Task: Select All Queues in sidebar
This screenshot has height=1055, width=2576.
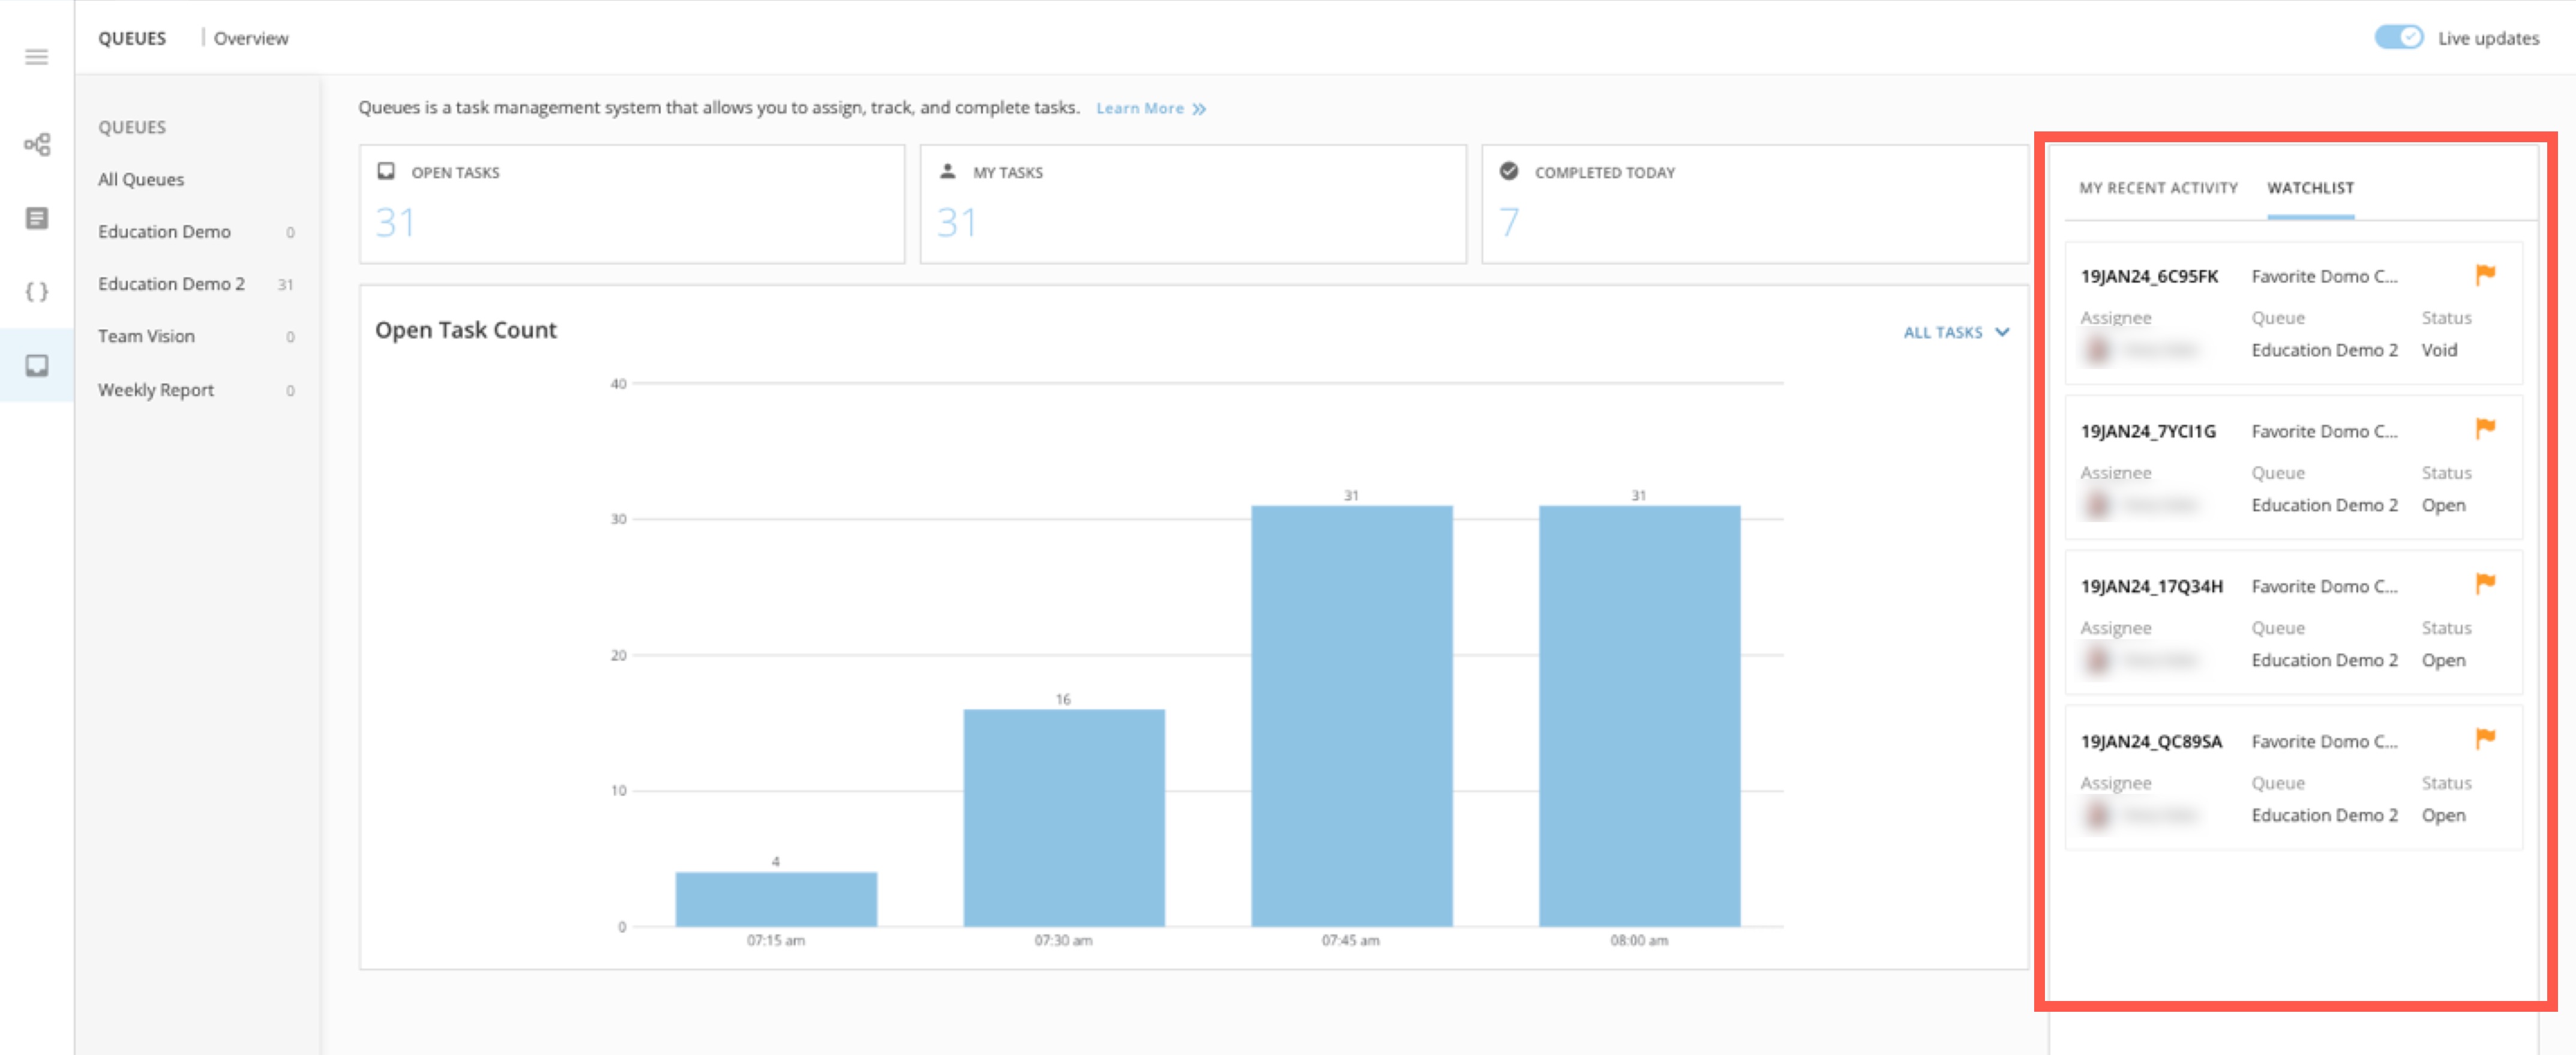Action: click(x=141, y=179)
